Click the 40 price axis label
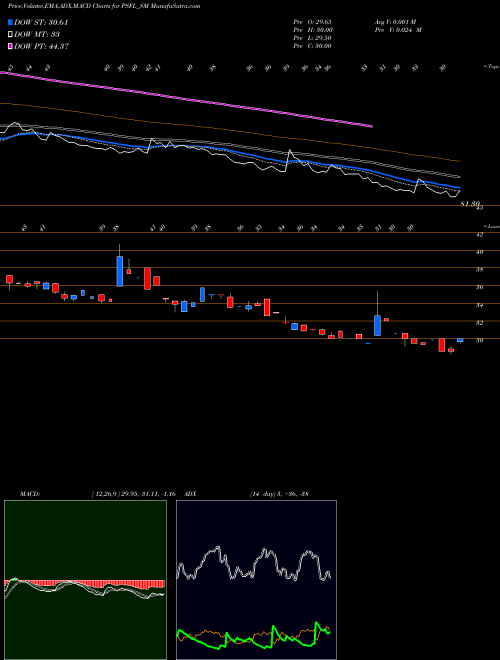The width and height of the screenshot is (500, 660). pos(479,252)
